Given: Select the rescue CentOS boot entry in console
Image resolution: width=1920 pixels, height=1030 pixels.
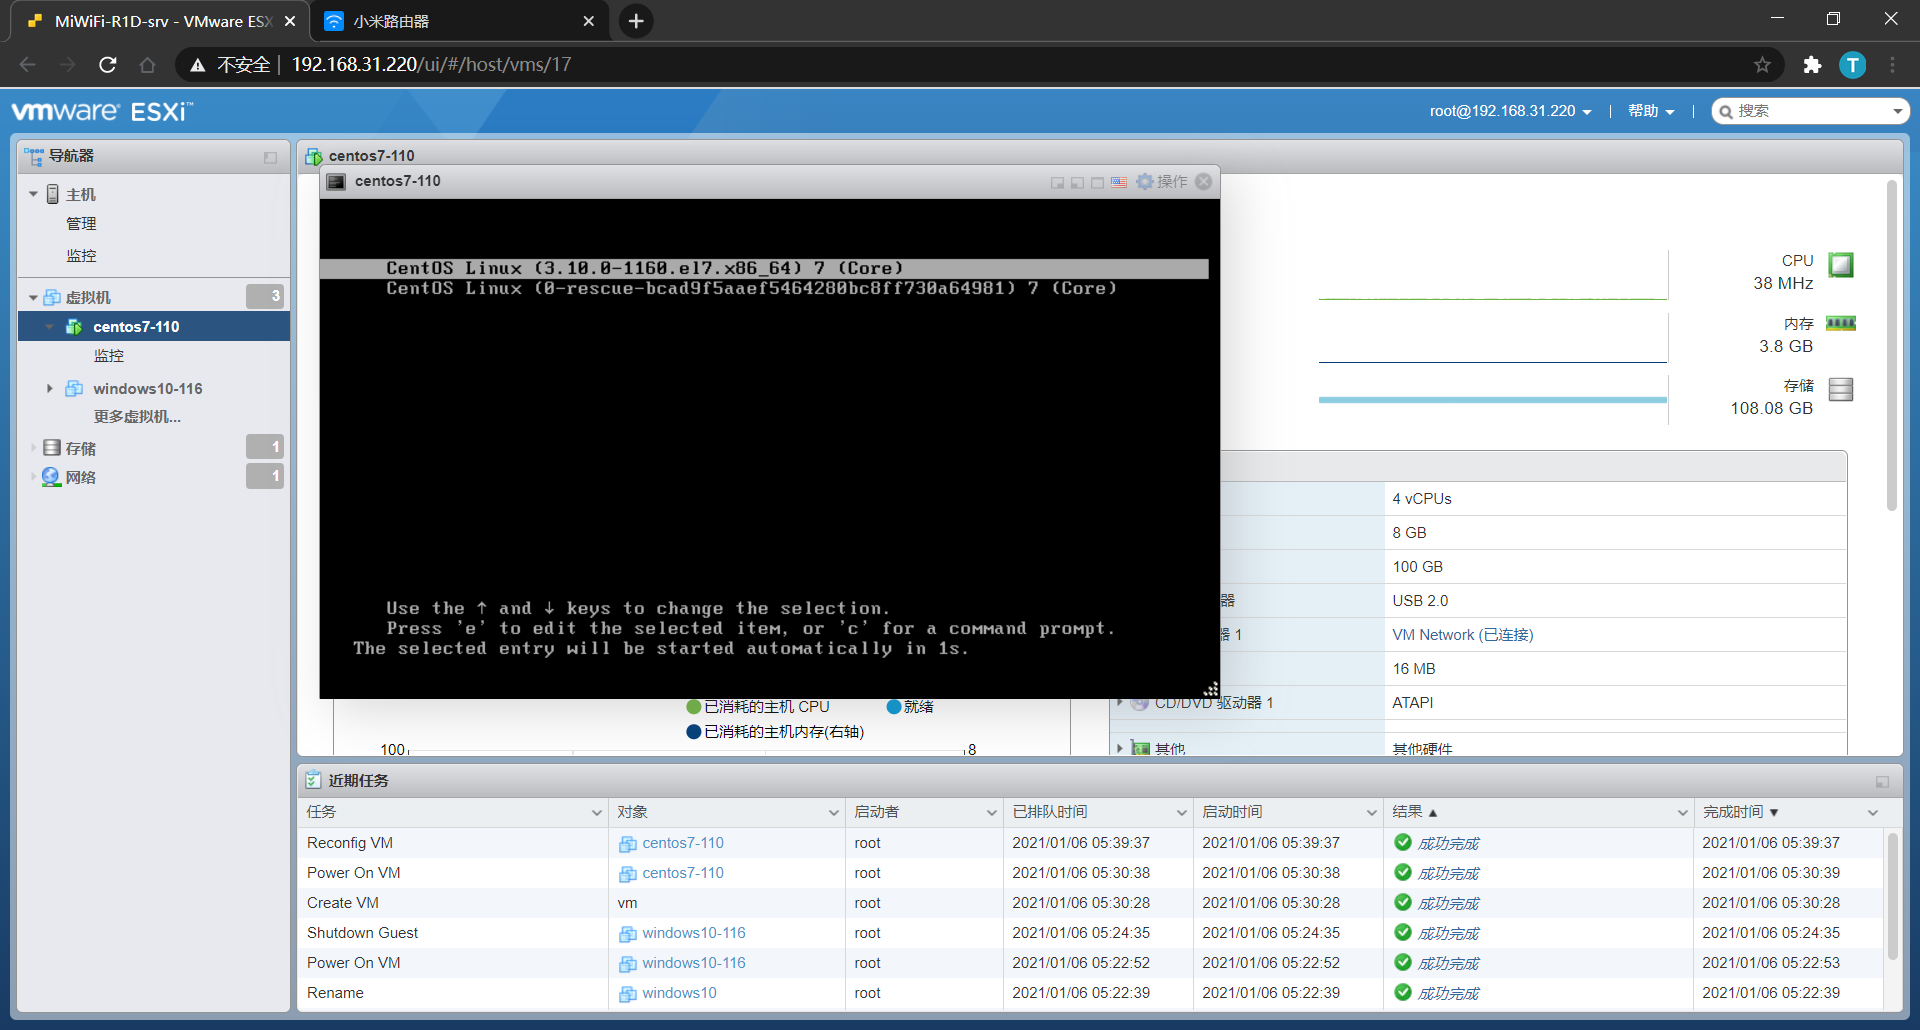Looking at the screenshot, I should pos(751,288).
